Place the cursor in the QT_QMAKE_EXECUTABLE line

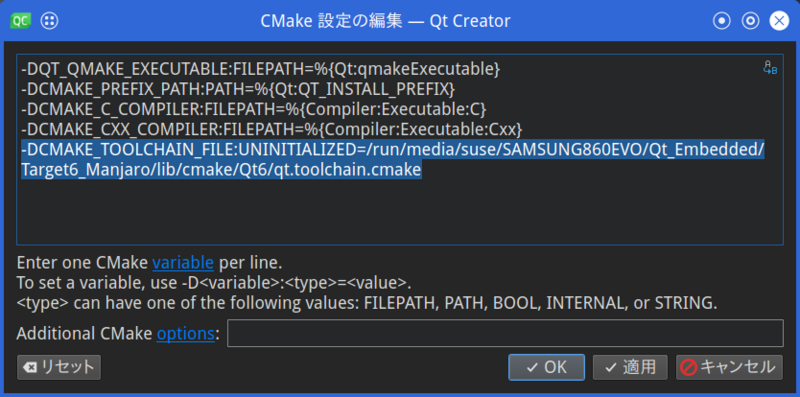260,69
